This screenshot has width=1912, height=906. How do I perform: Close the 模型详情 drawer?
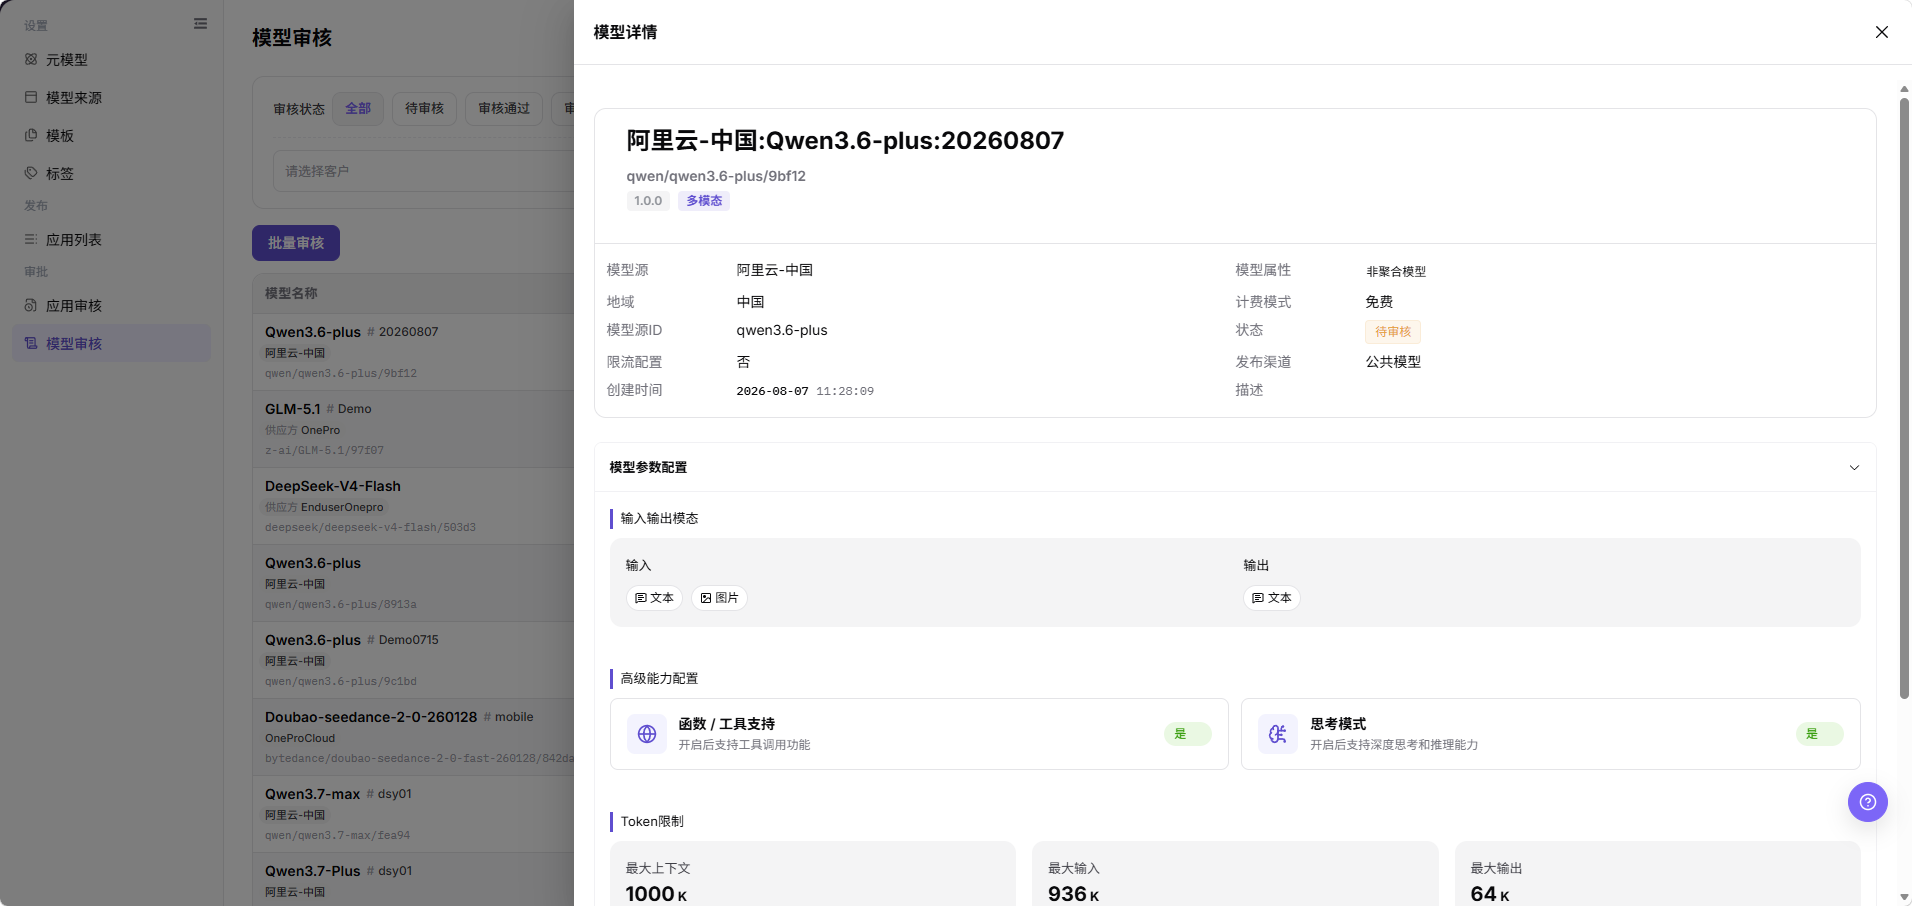point(1881,32)
